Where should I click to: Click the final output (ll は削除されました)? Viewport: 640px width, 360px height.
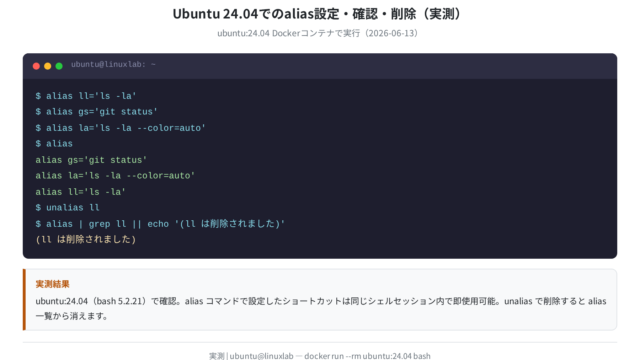[86, 240]
